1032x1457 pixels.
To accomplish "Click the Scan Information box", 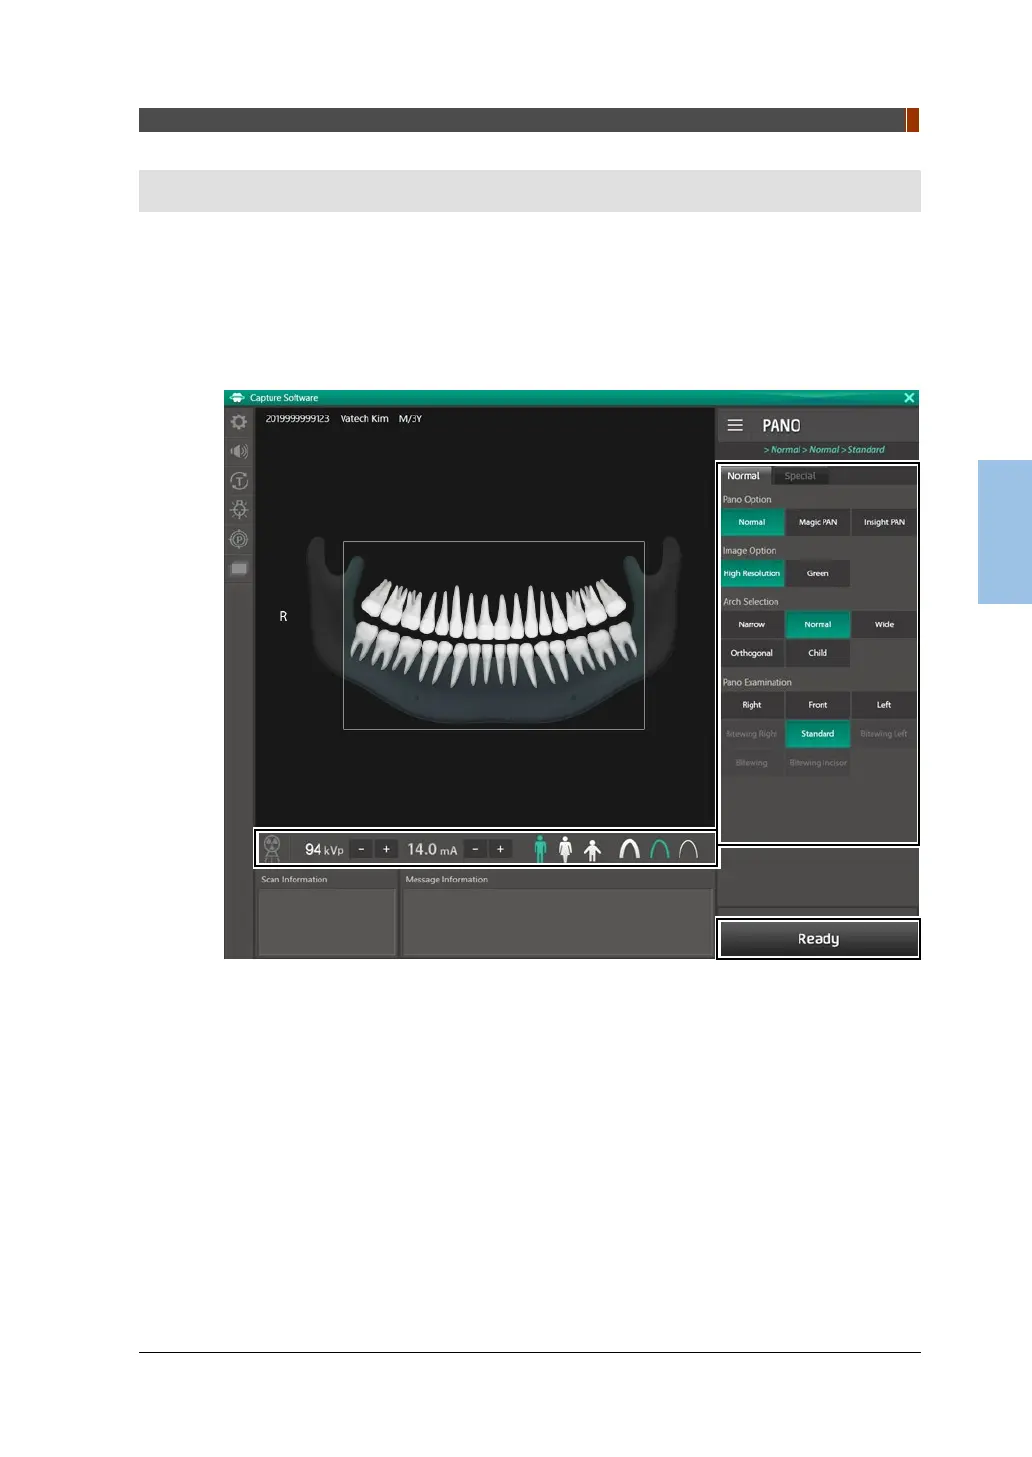I will pyautogui.click(x=327, y=921).
